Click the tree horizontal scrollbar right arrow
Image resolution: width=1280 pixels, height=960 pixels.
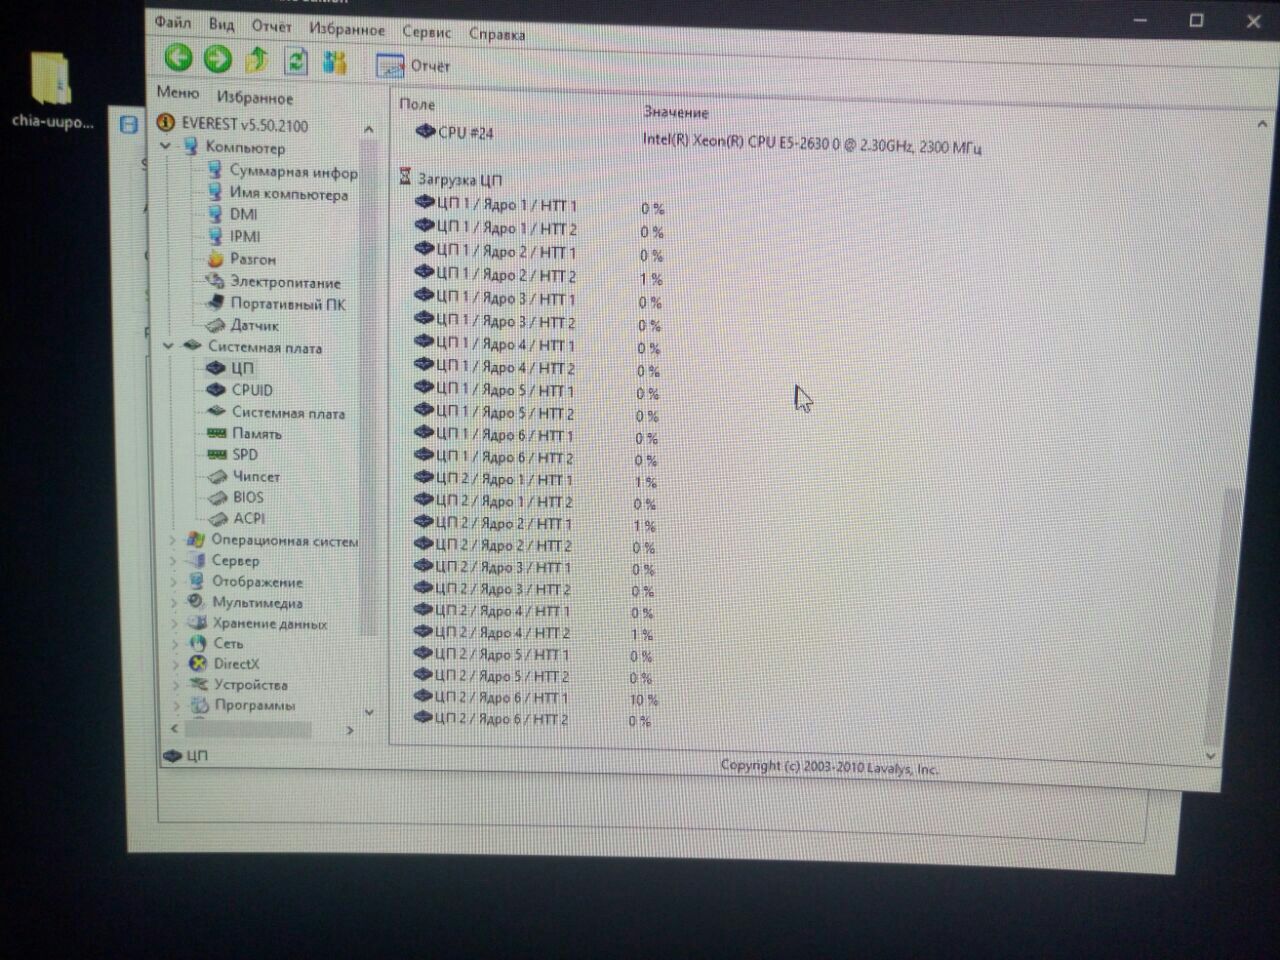tap(349, 730)
